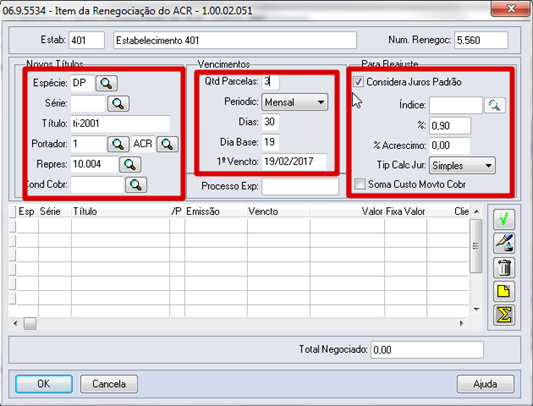Click the trash can delete icon
Image resolution: width=533 pixels, height=406 pixels.
(x=504, y=267)
